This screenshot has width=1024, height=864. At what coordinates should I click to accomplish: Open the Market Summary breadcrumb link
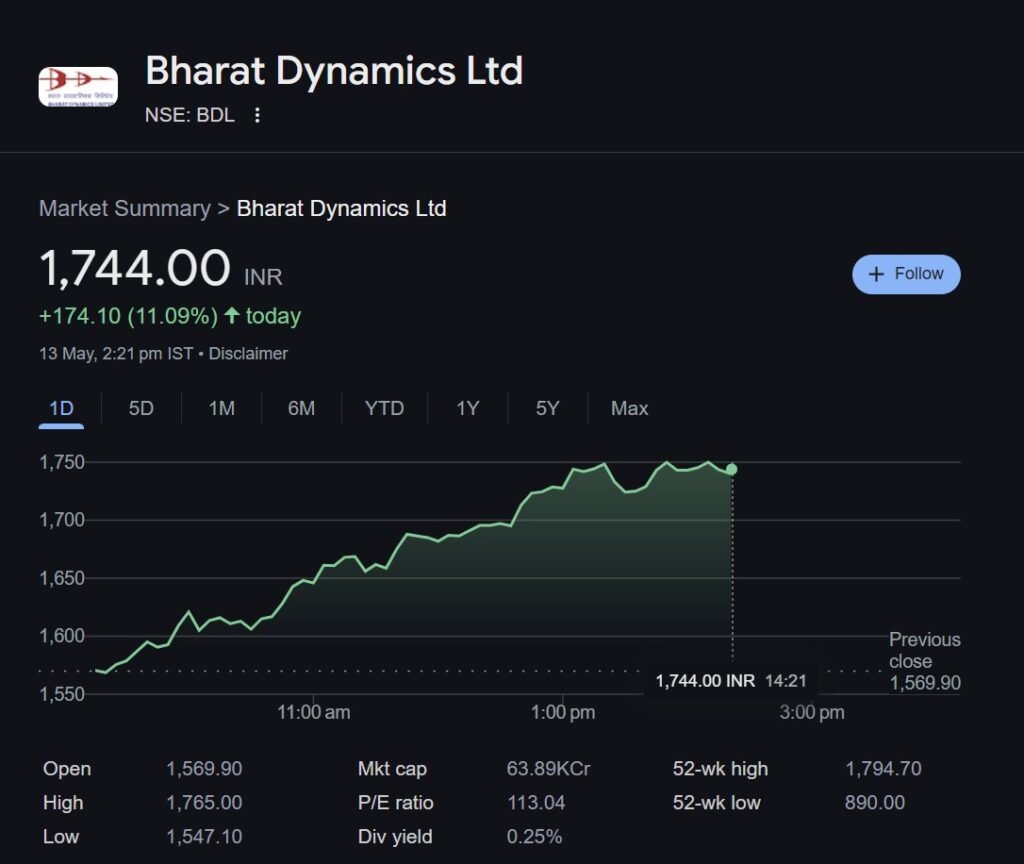coord(125,208)
